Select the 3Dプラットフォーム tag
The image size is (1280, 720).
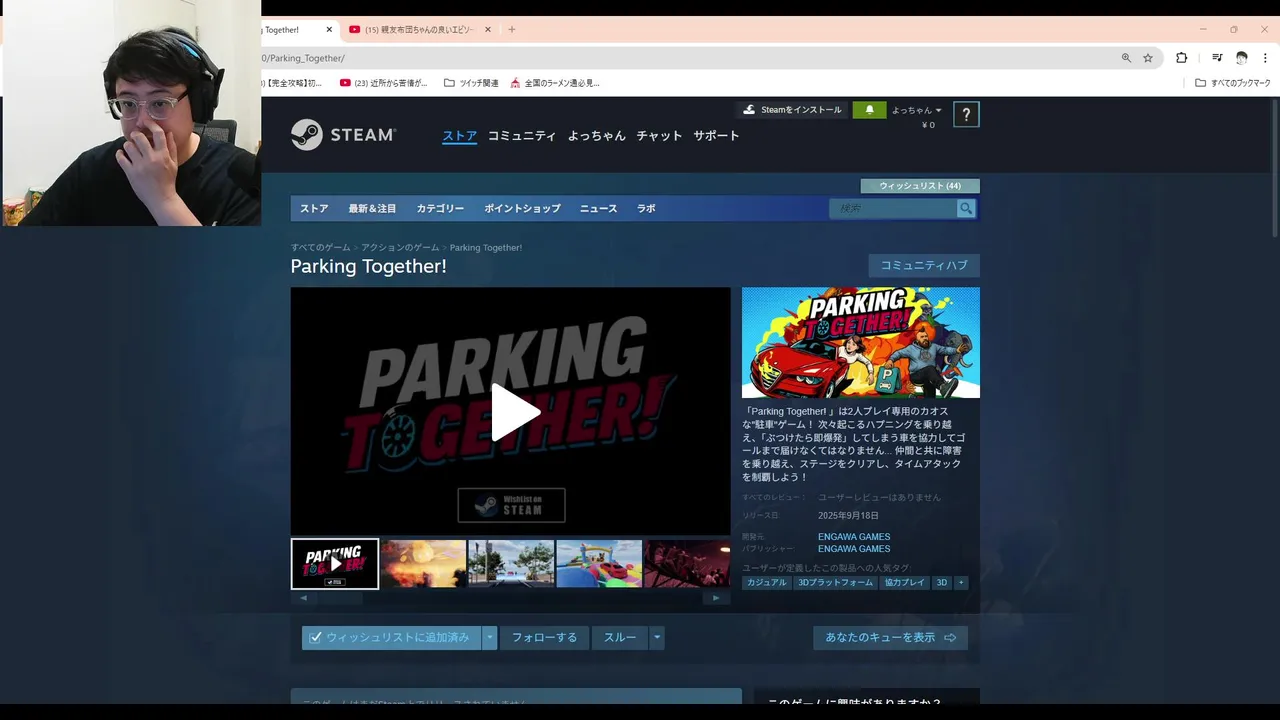click(x=835, y=583)
